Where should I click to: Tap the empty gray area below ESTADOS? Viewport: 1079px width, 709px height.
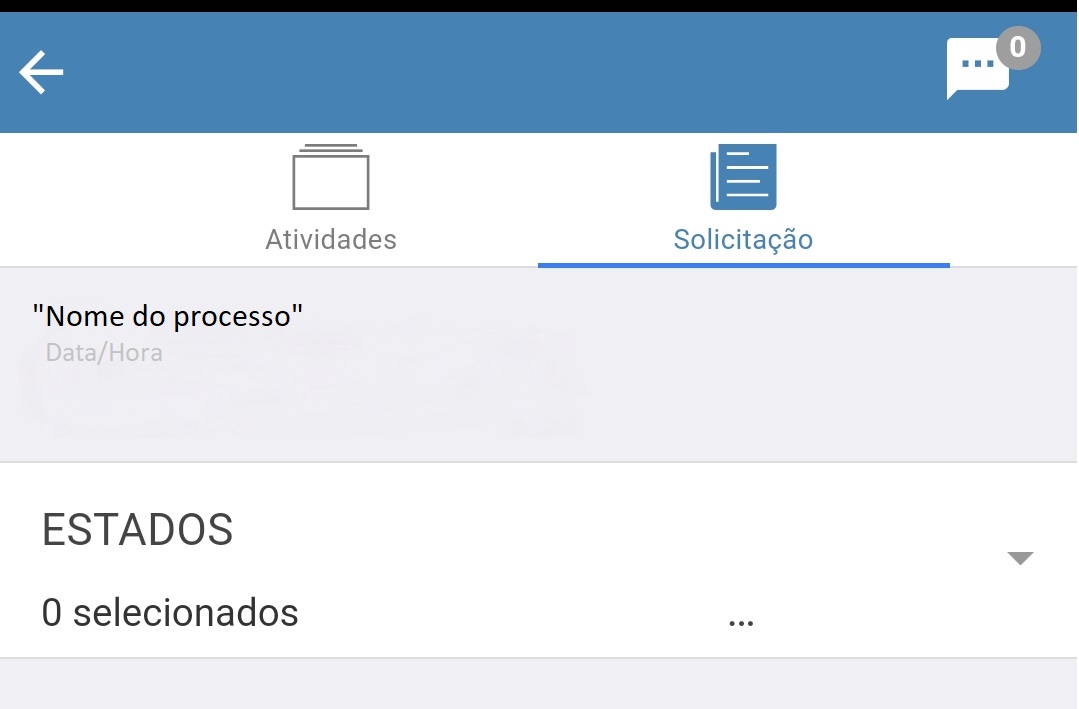[538, 684]
